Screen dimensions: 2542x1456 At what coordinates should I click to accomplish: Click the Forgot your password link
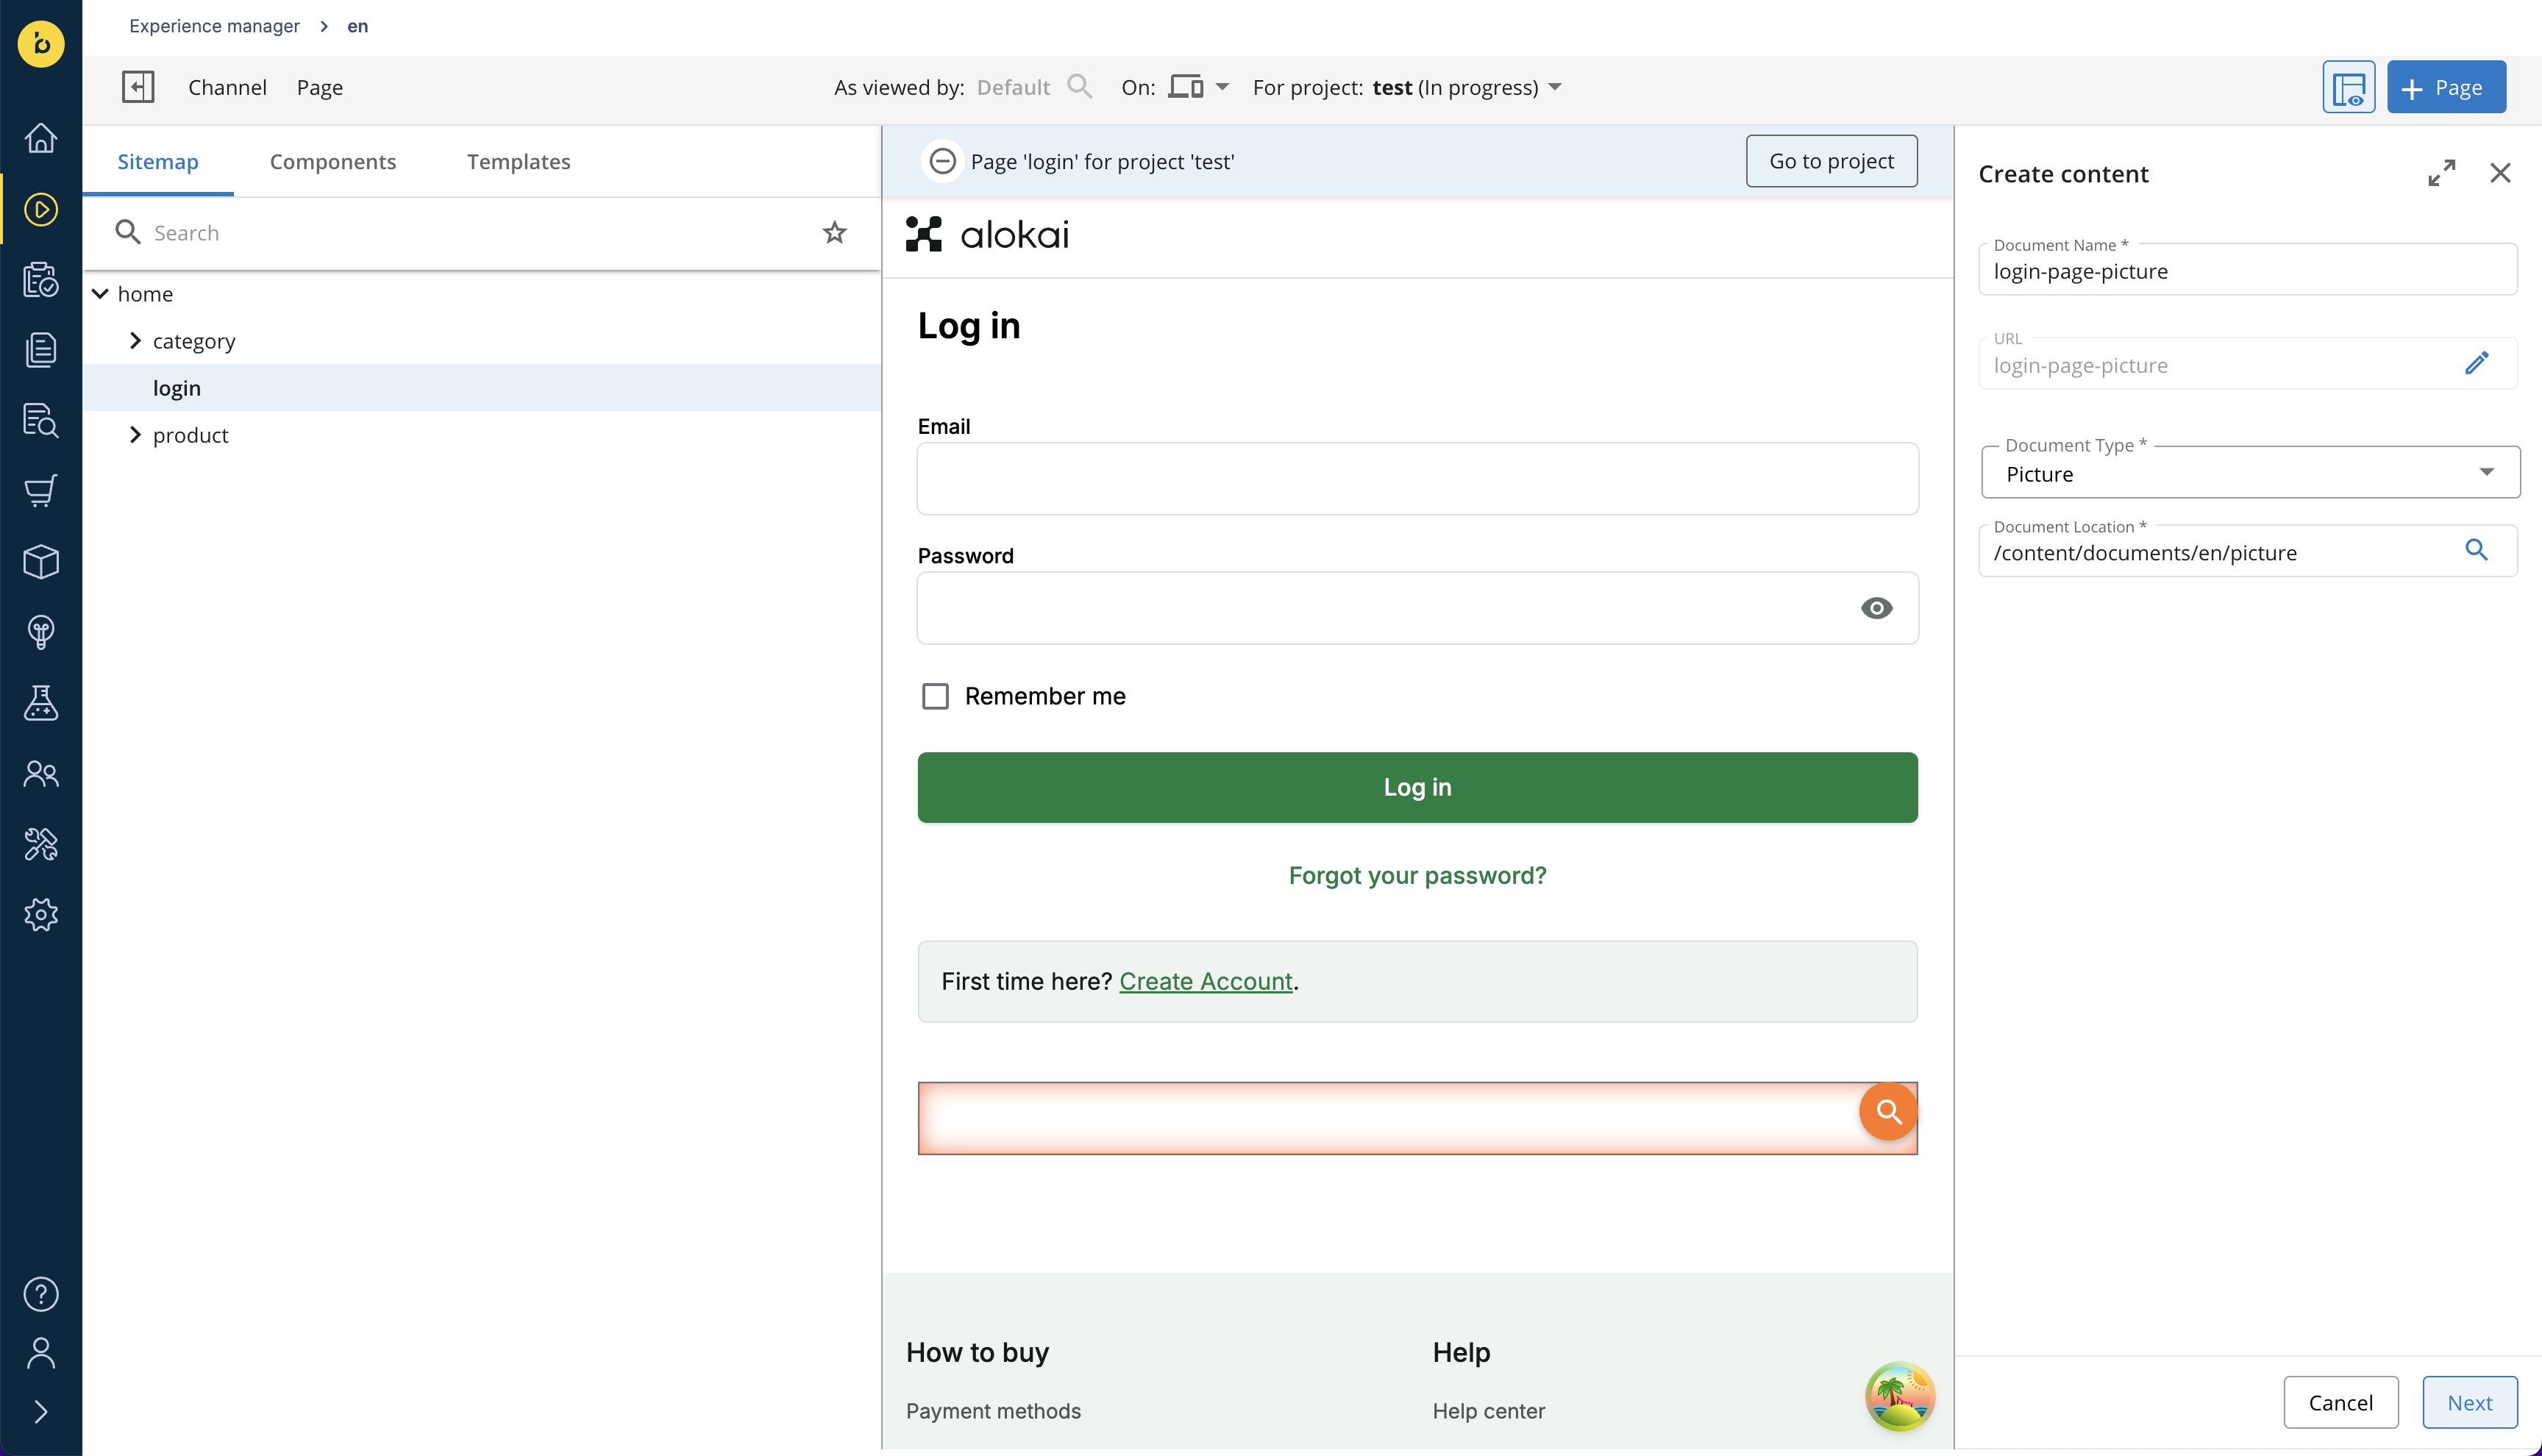(1417, 875)
